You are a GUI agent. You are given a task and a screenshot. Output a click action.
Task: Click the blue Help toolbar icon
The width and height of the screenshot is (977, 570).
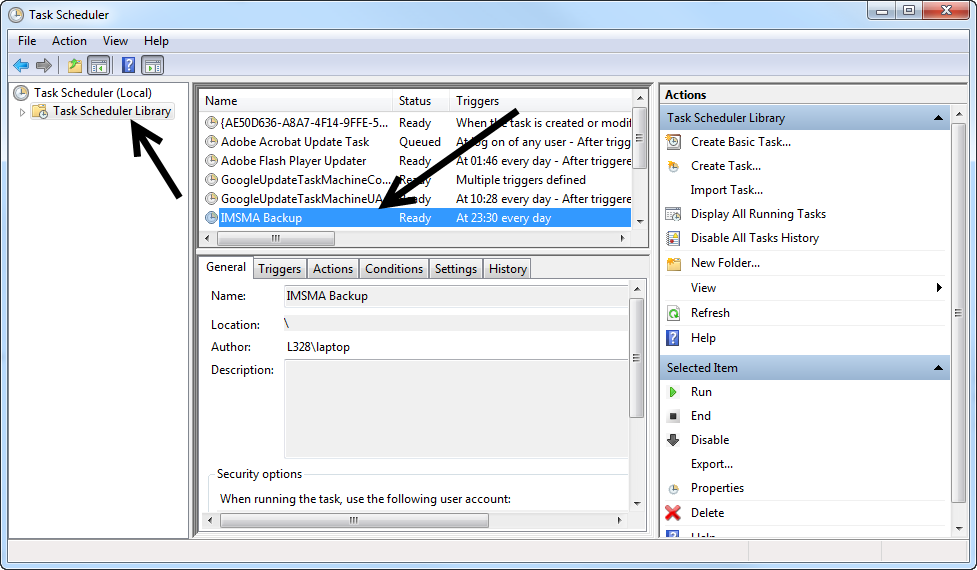point(128,65)
